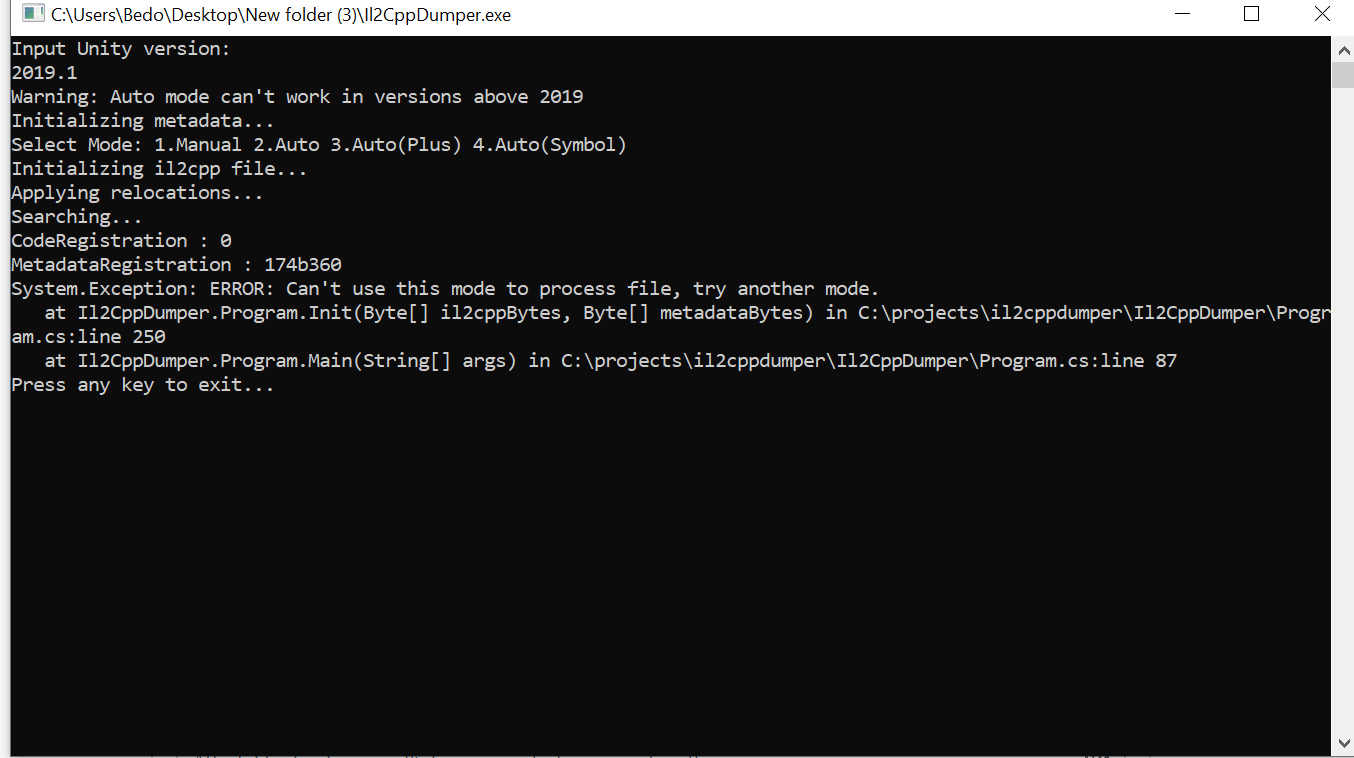The image size is (1354, 758).
Task: Click the console application icon in the title bar
Action: pos(30,14)
